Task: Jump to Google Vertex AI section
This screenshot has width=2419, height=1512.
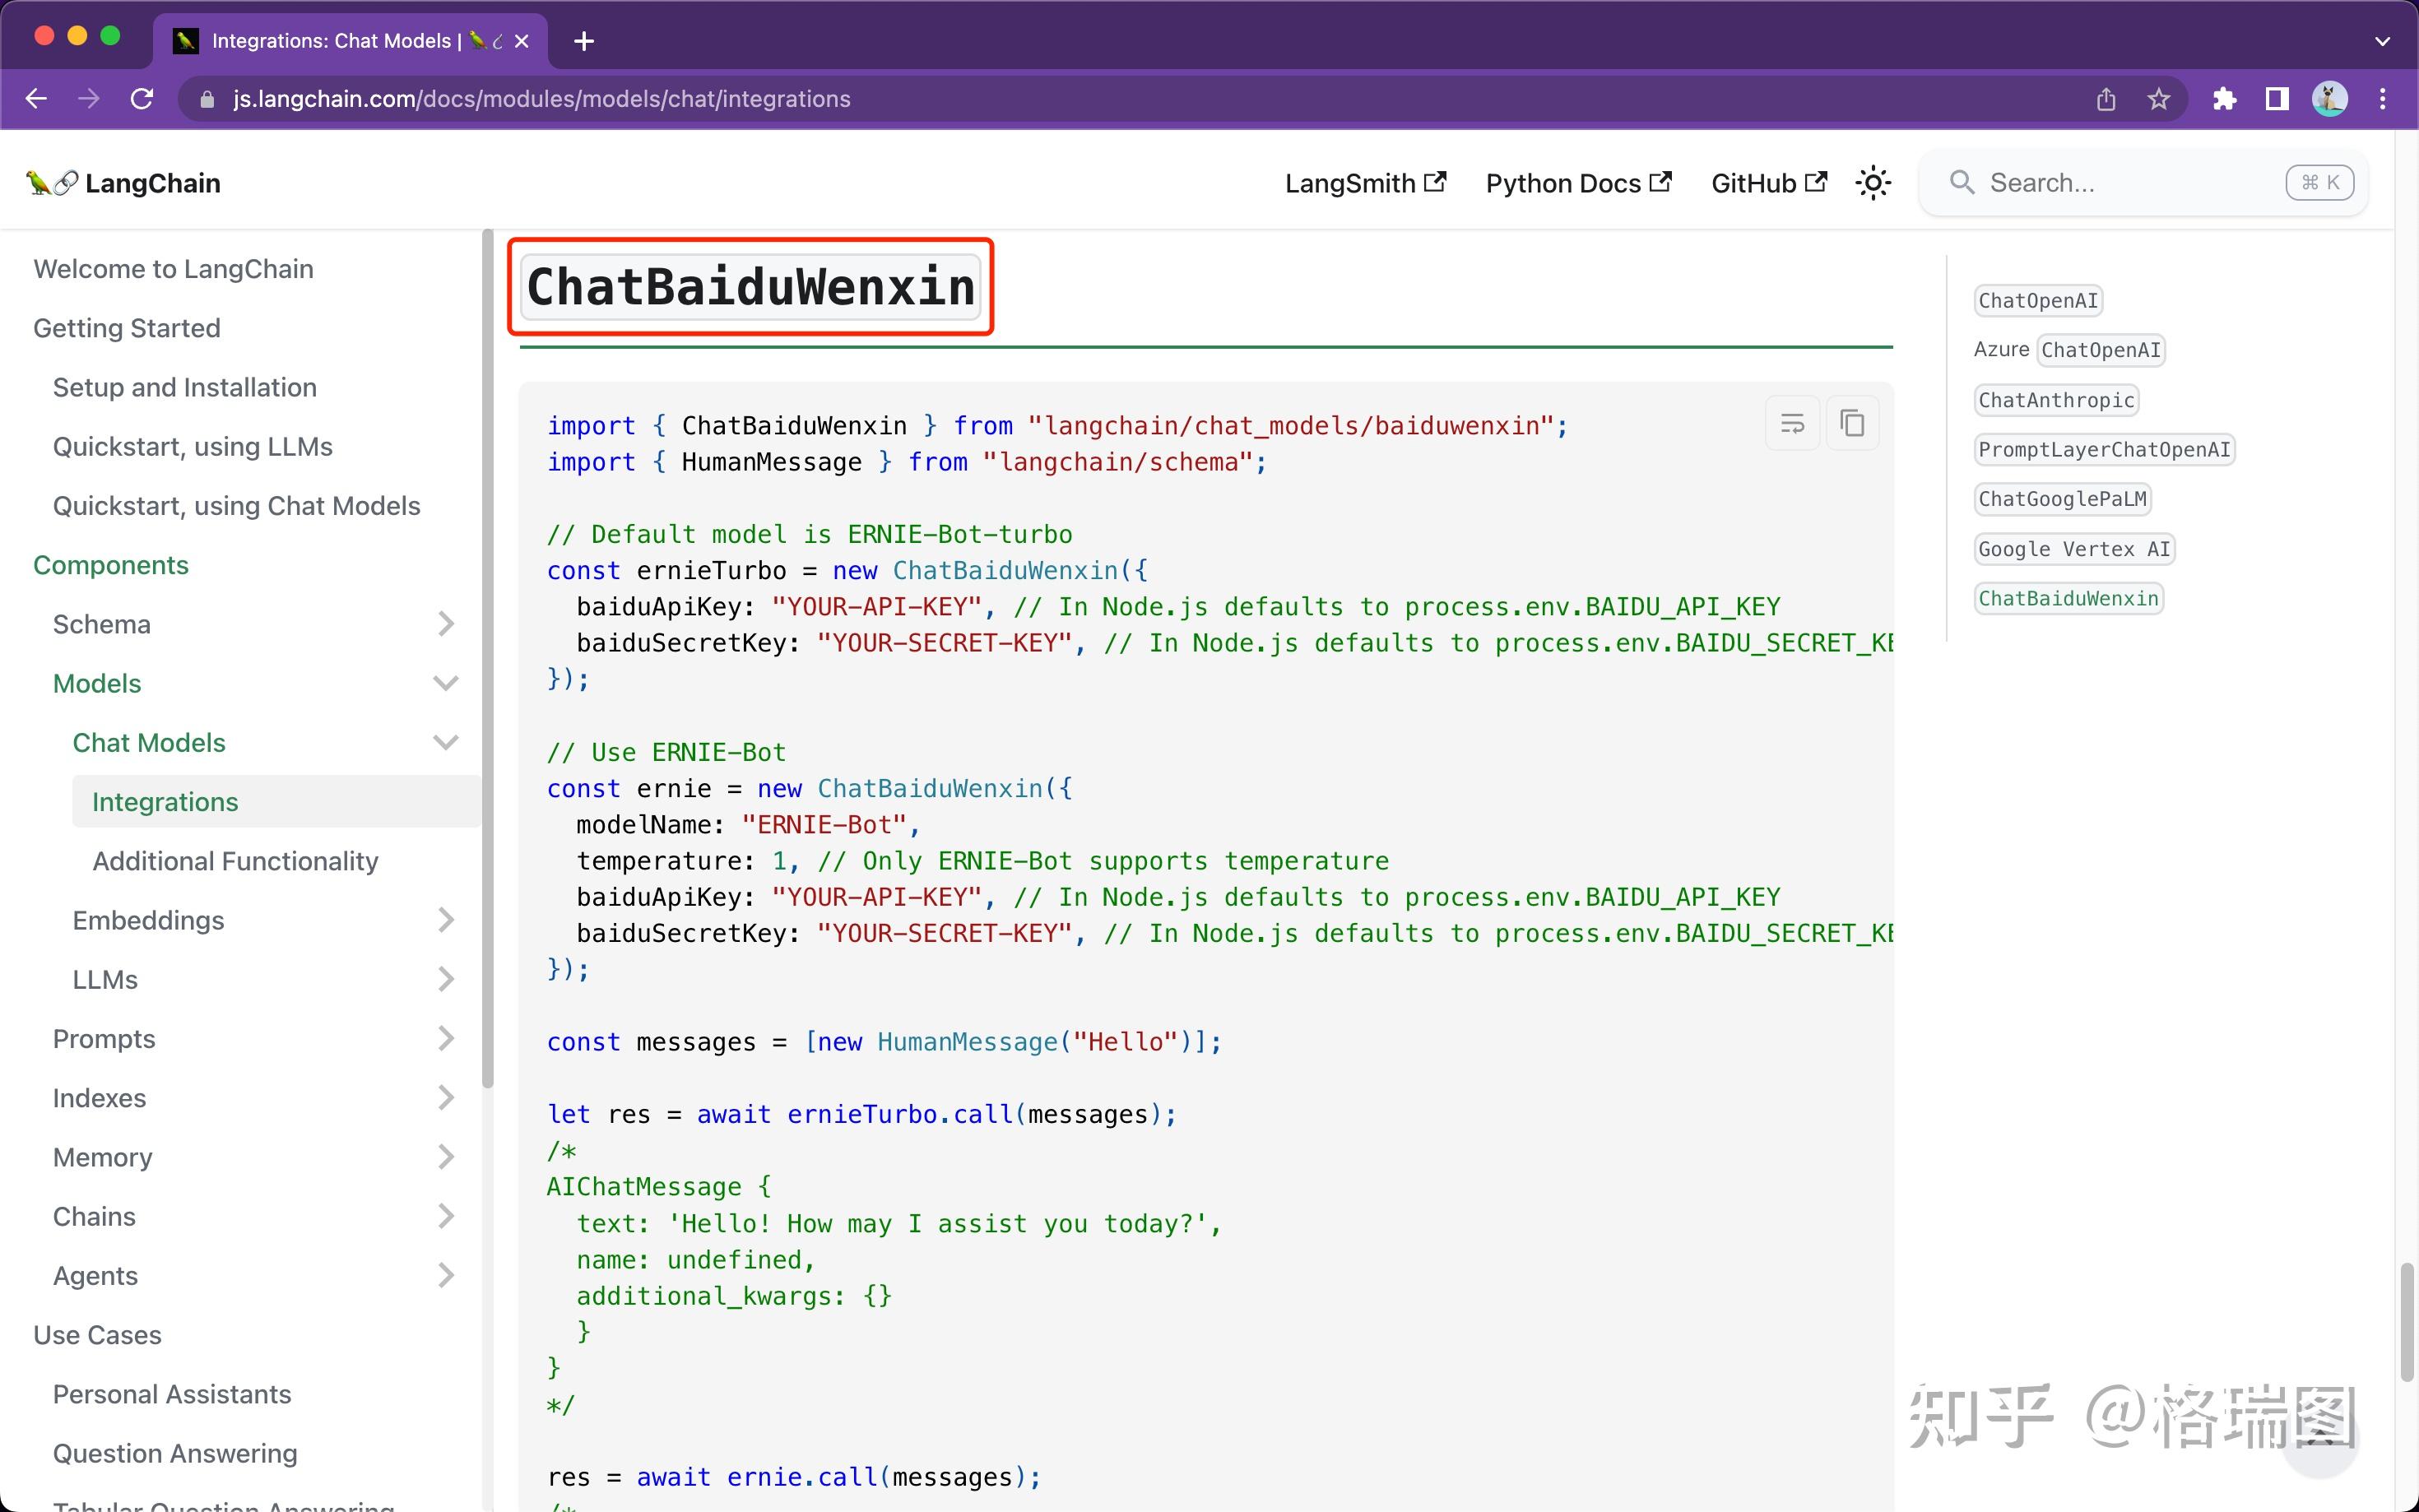Action: coord(2074,549)
